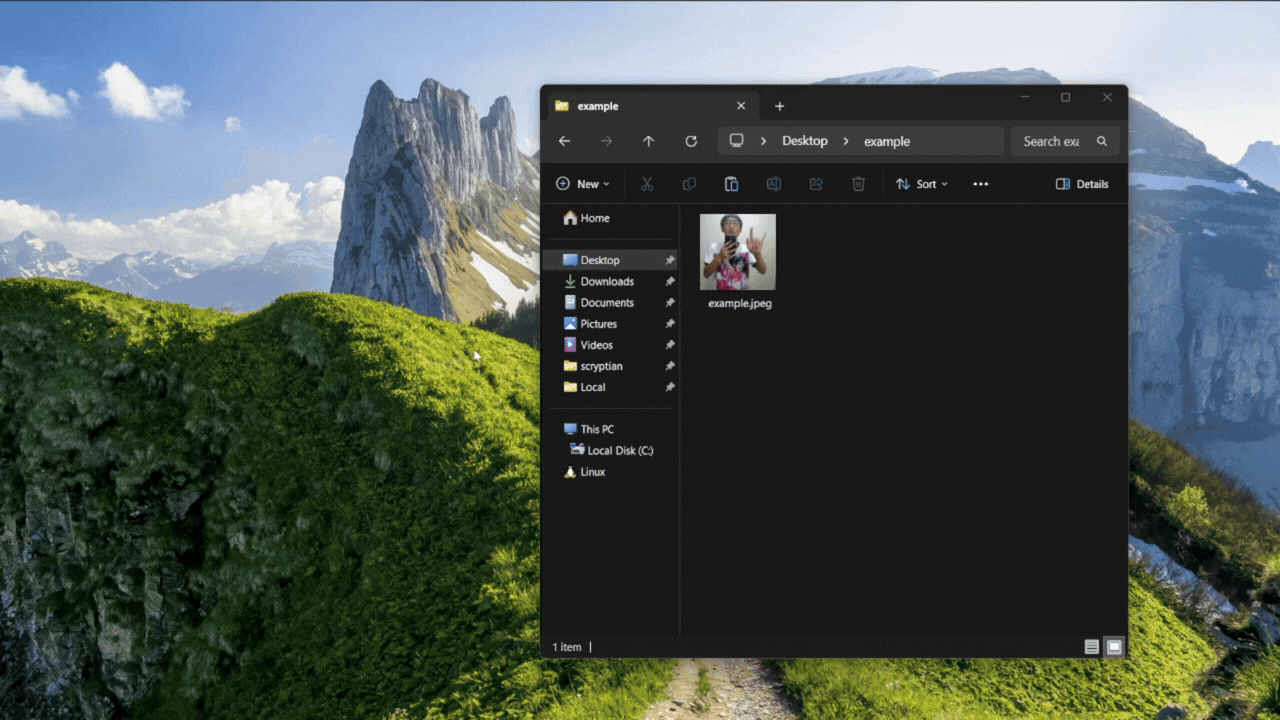
Task: Expand chevron after Desktop in address bar
Action: pyautogui.click(x=845, y=141)
